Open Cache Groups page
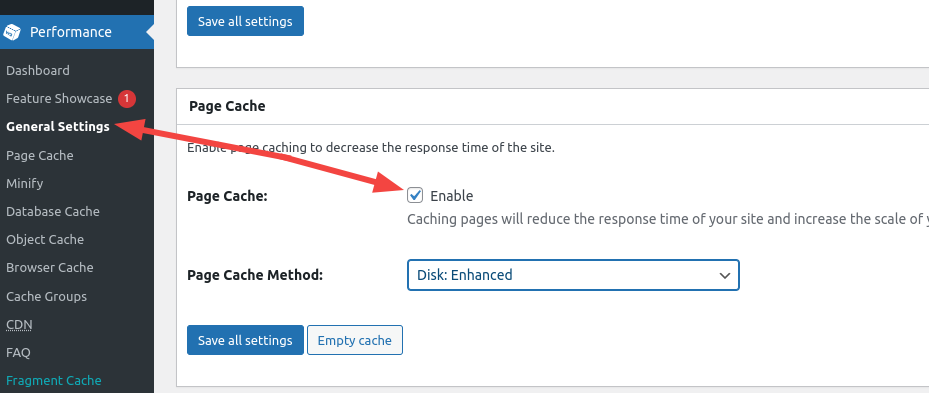 [x=46, y=296]
